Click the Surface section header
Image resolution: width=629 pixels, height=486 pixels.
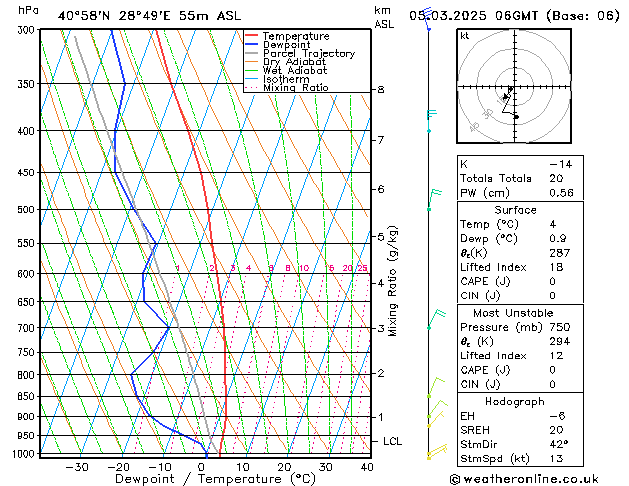516,211
